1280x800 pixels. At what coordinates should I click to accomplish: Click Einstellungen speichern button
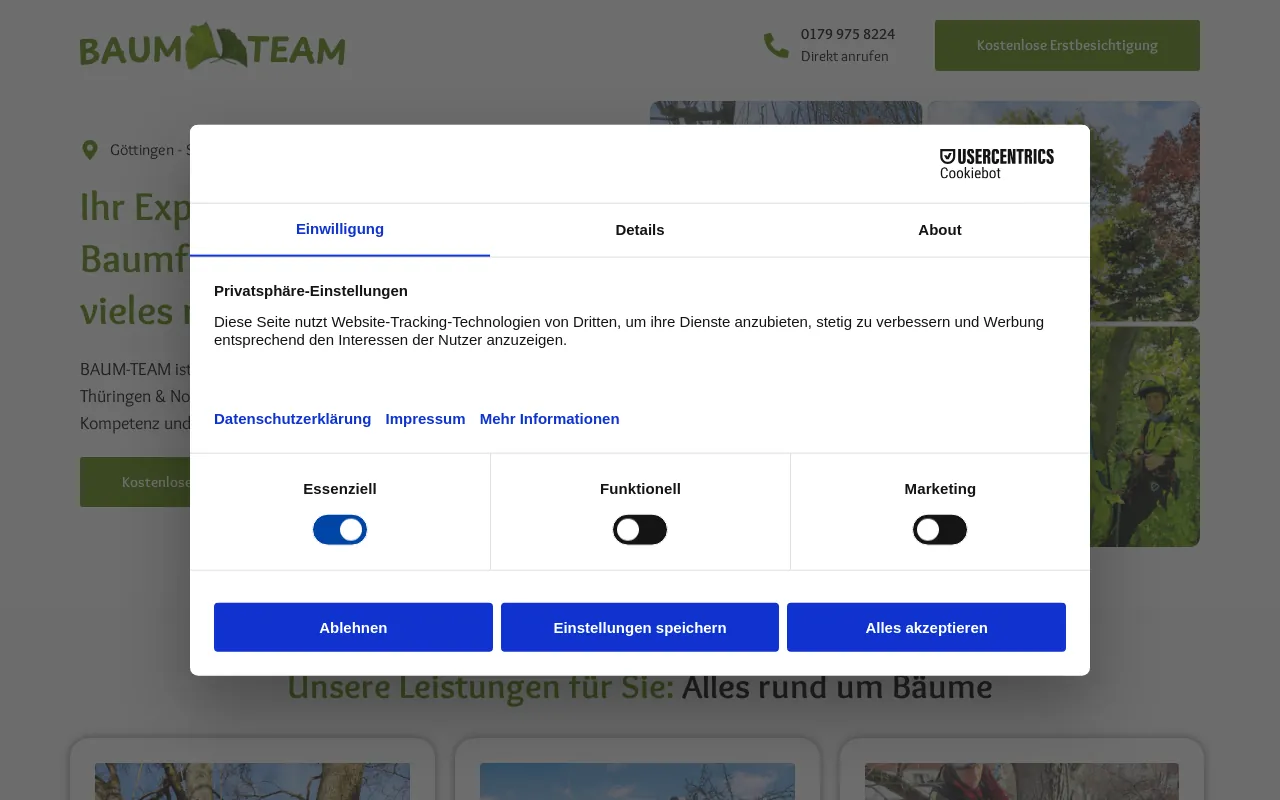(x=640, y=627)
